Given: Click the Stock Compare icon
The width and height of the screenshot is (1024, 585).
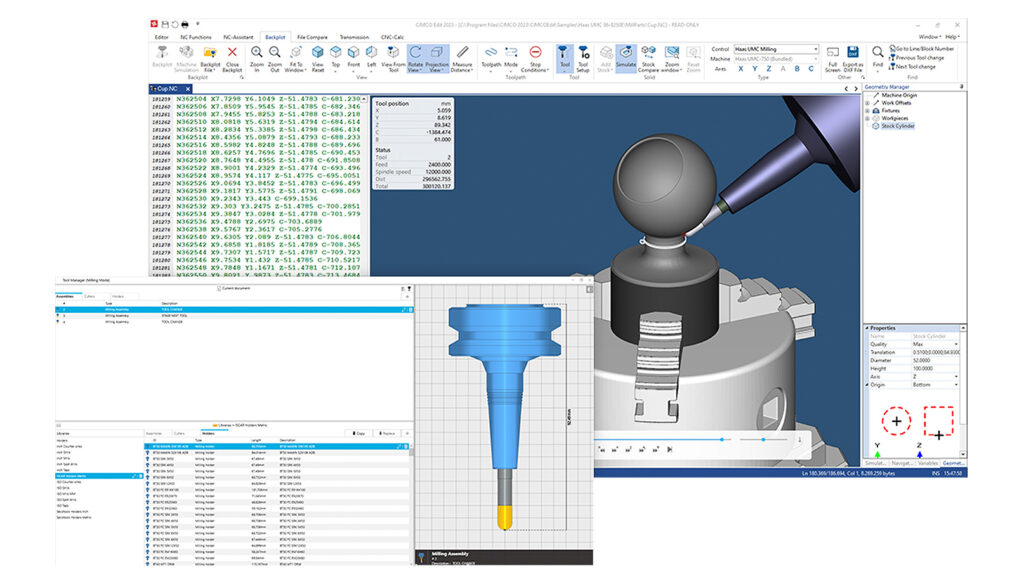Looking at the screenshot, I should [648, 54].
